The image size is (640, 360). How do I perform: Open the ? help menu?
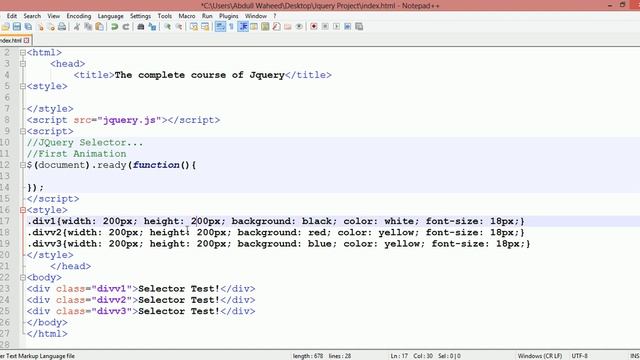pyautogui.click(x=275, y=16)
